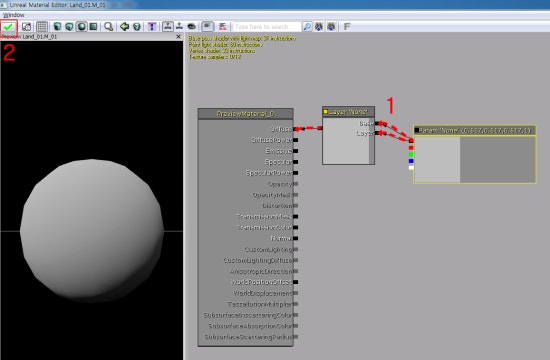Select the cylinder preview shape icon
550x360 pixels.
[x=57, y=27]
